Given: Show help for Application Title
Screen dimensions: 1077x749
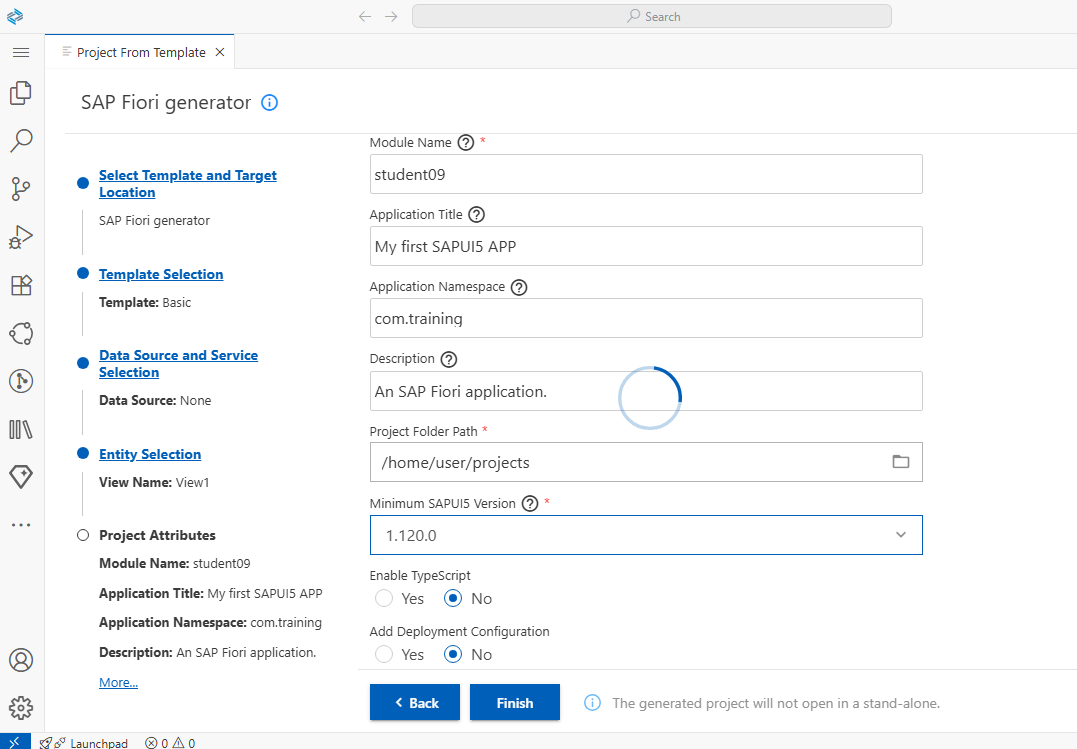Looking at the screenshot, I should pos(477,215).
